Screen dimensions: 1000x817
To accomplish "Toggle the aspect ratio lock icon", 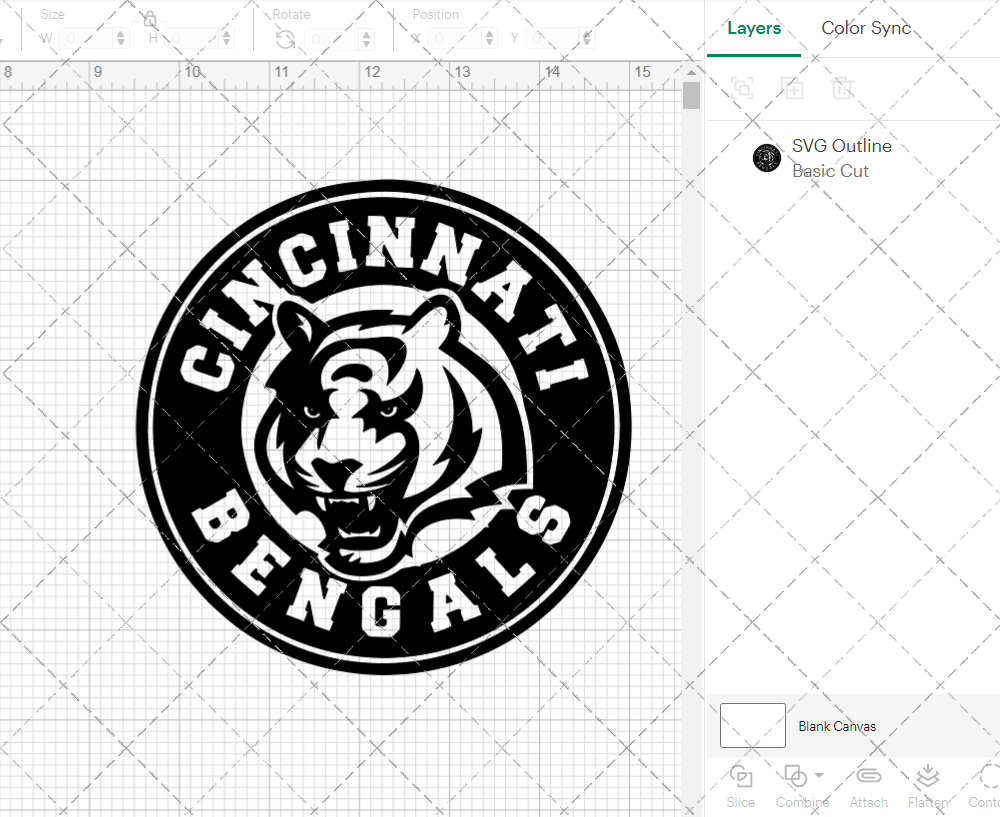I will [x=150, y=20].
